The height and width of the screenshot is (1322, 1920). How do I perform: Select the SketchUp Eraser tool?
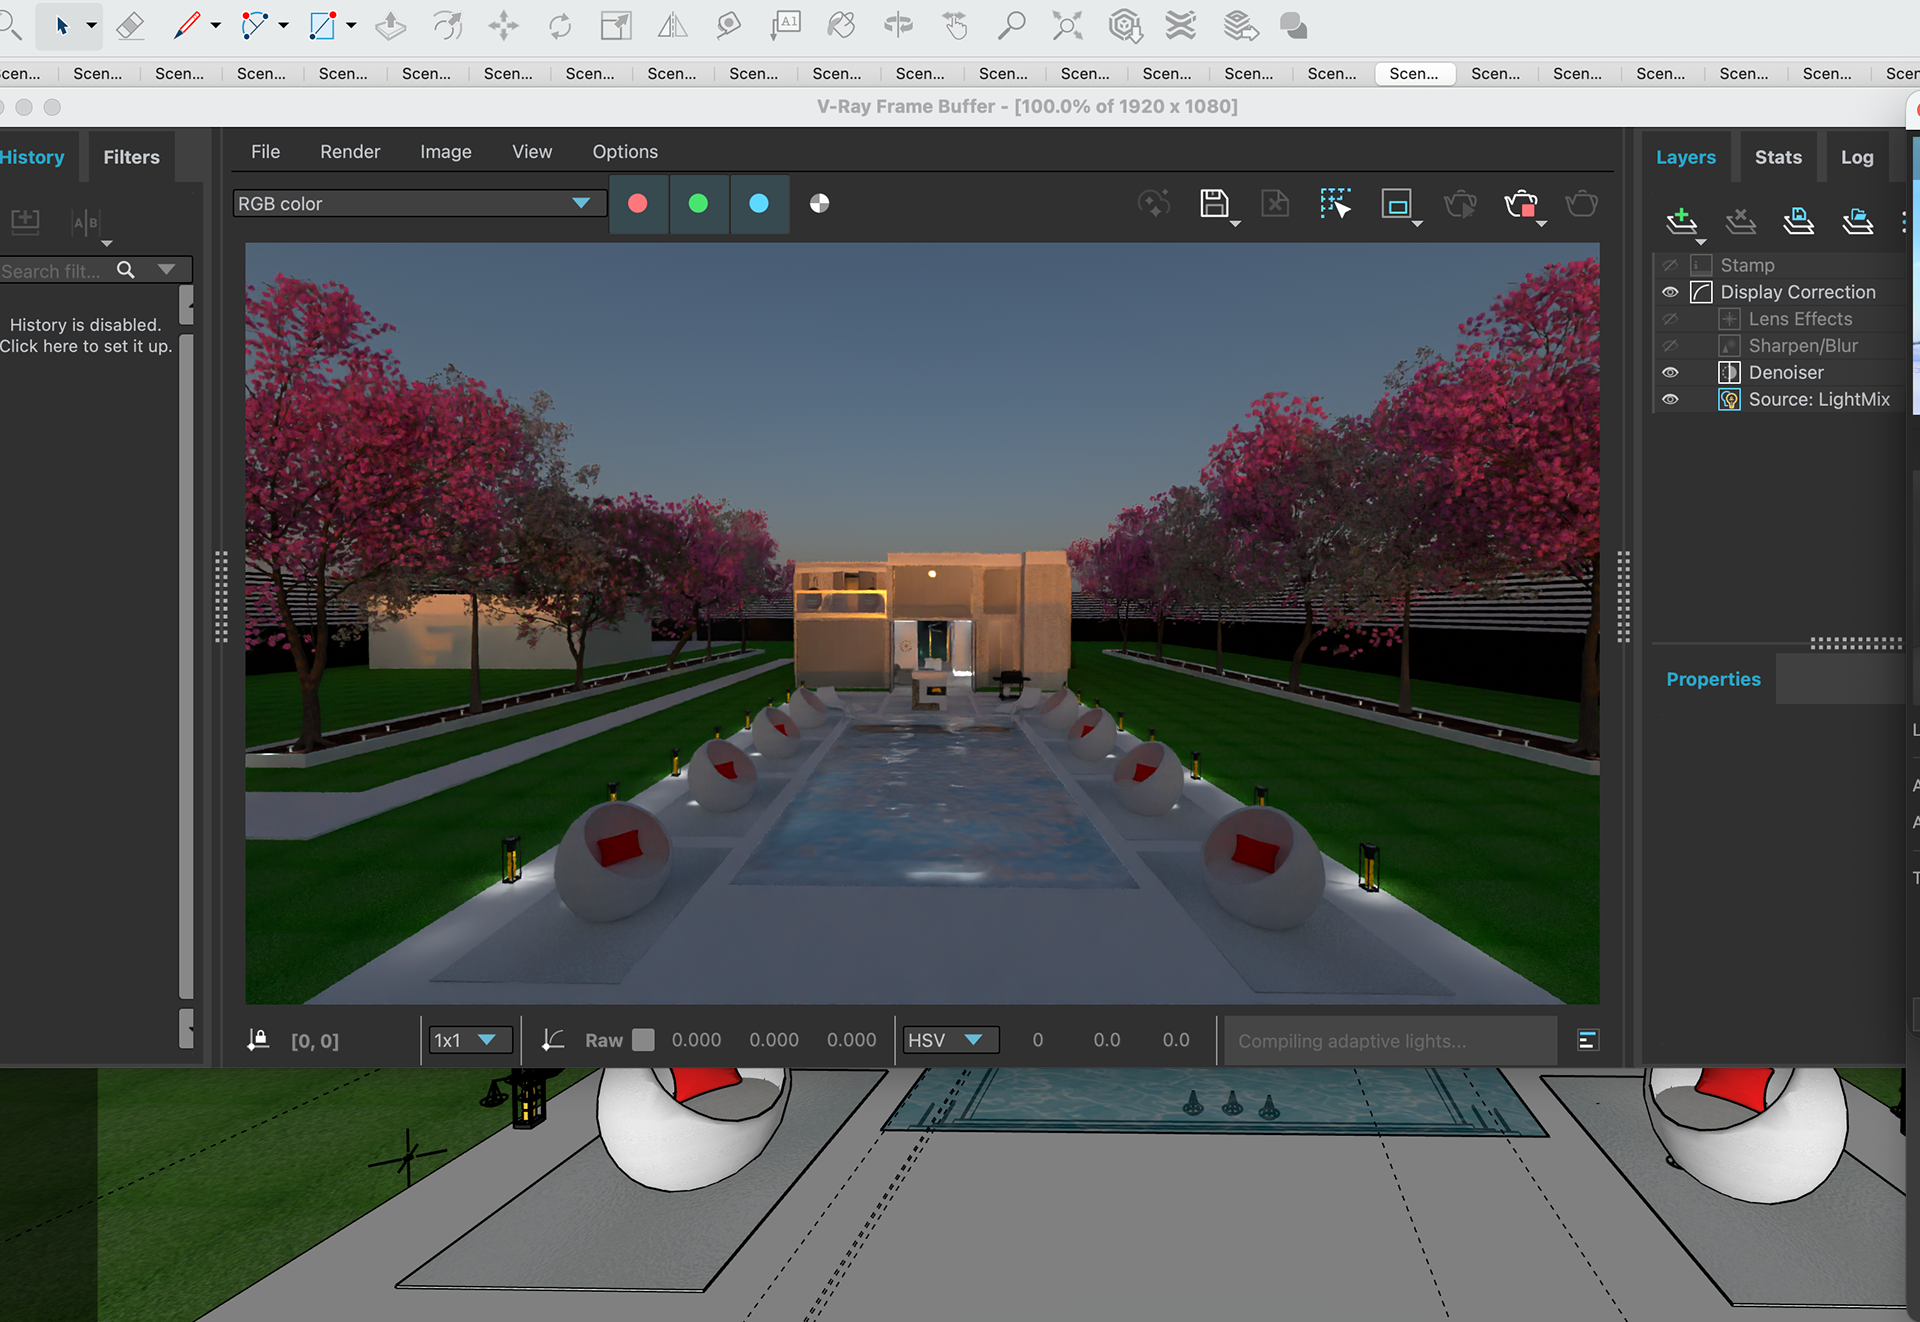[x=130, y=26]
